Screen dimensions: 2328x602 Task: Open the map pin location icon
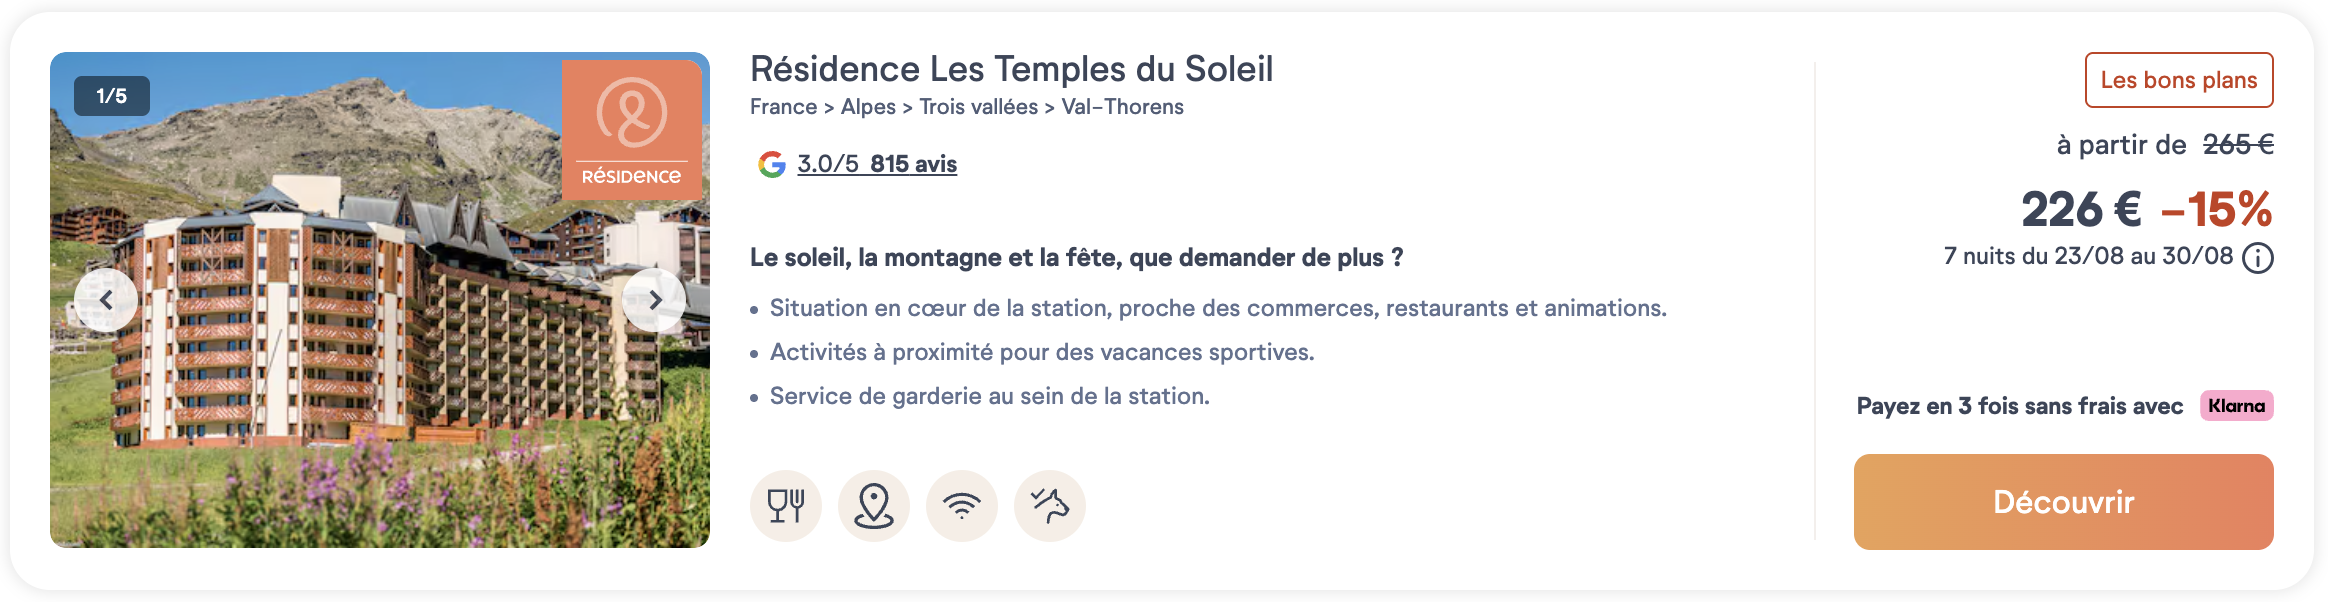coord(874,506)
